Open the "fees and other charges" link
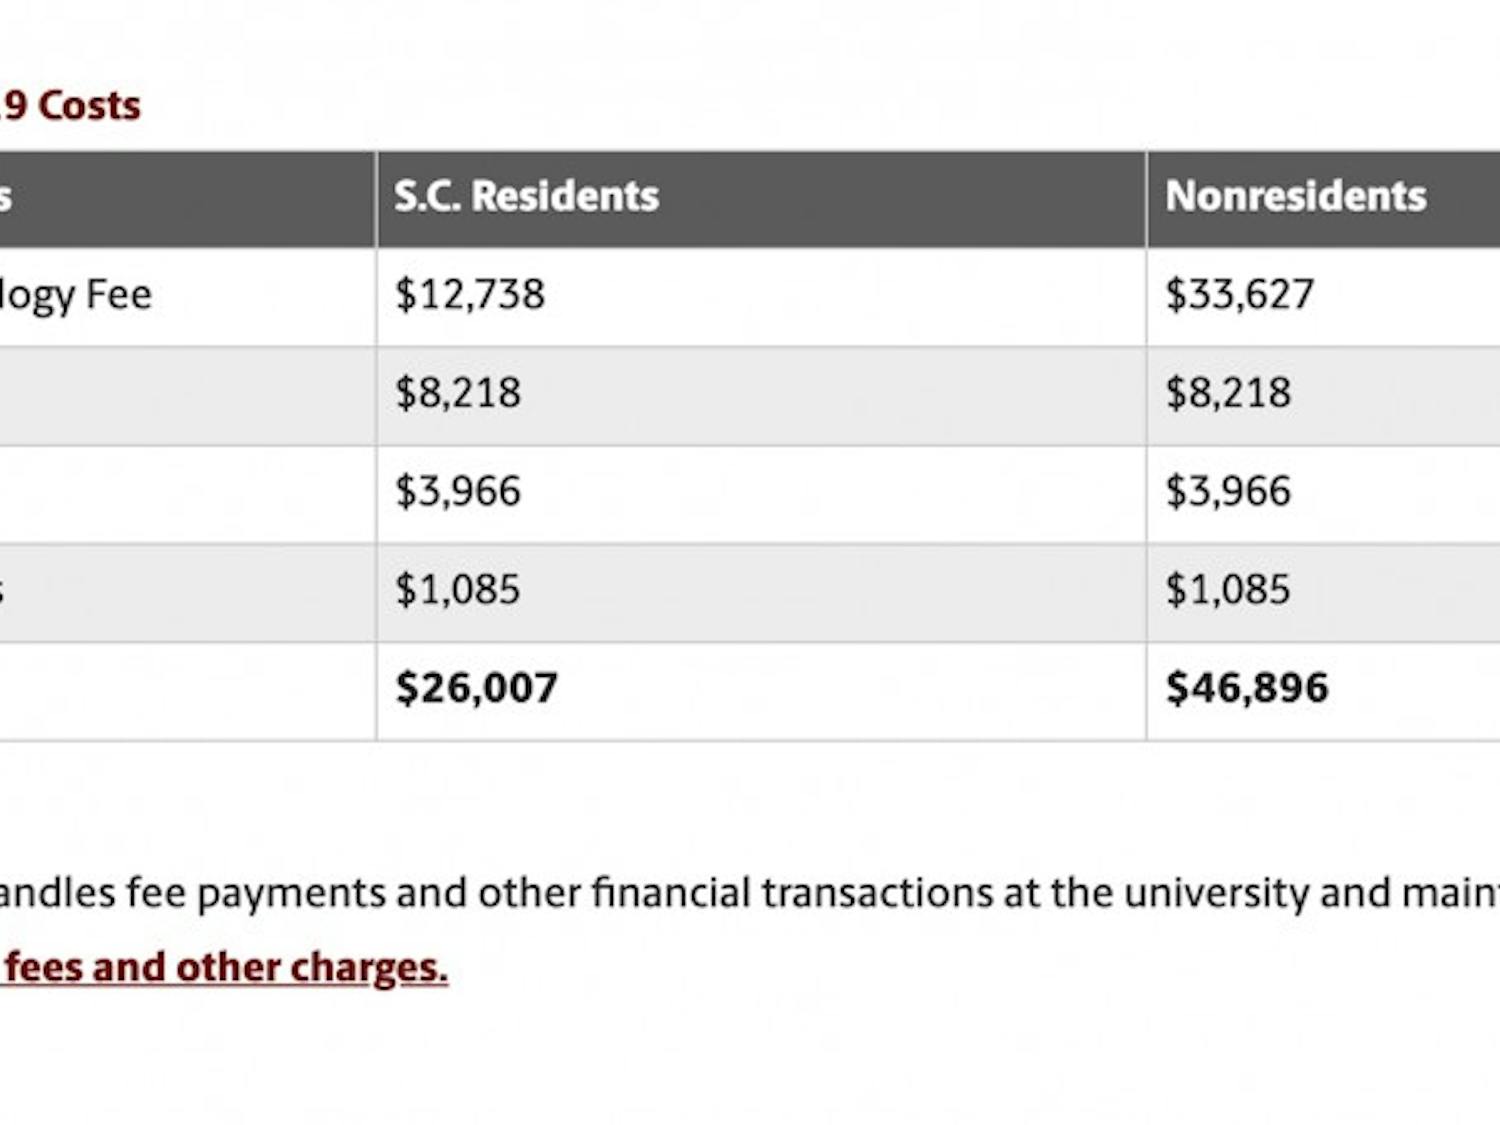The width and height of the screenshot is (1500, 1125). [x=225, y=967]
